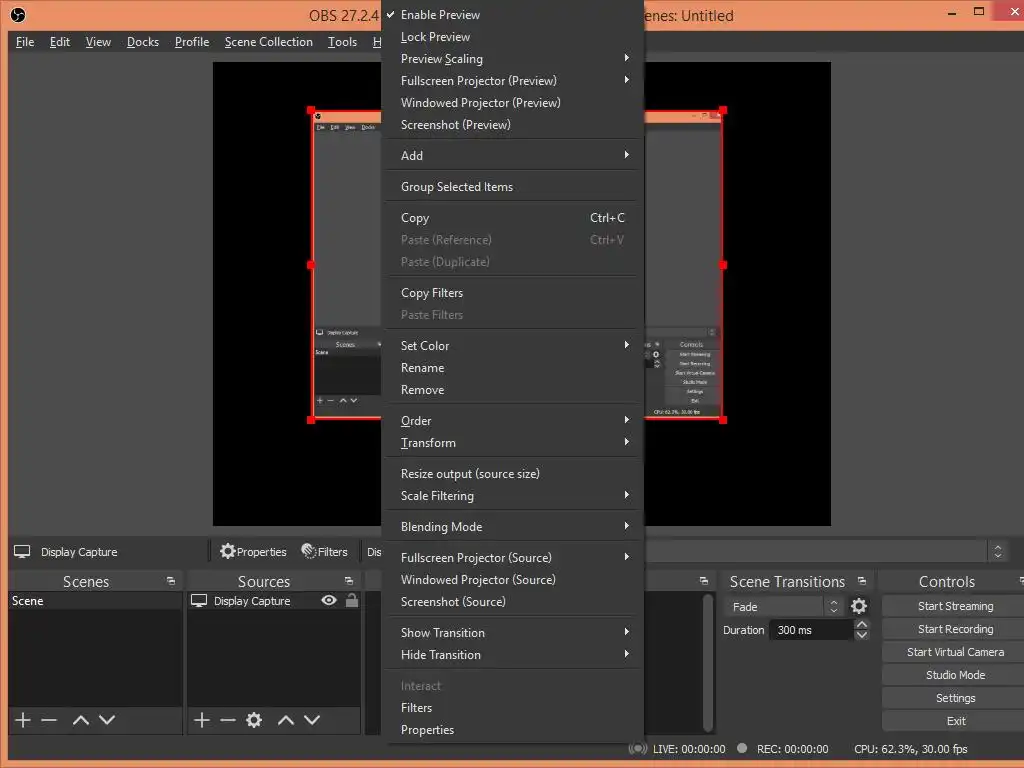1024x768 pixels.
Task: Open the Profile menu
Action: click(192, 42)
